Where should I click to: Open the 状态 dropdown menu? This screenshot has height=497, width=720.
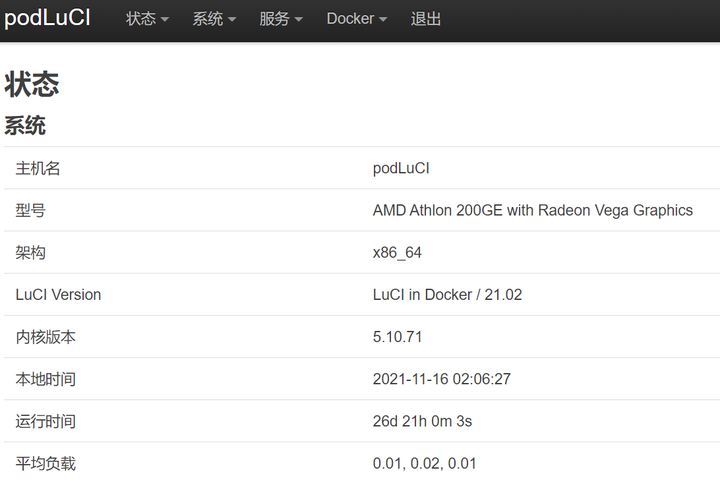tap(147, 19)
